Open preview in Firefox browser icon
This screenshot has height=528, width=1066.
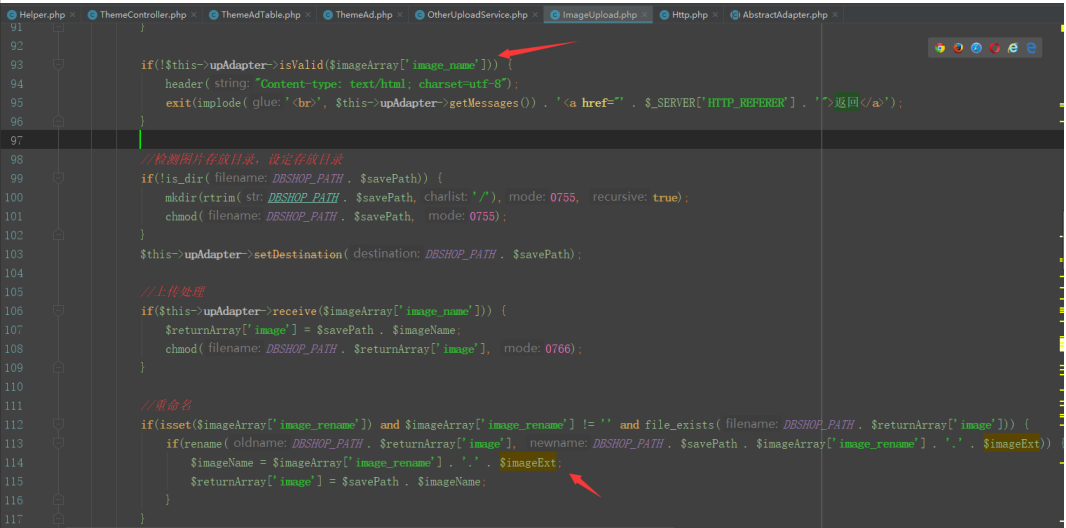click(x=958, y=48)
